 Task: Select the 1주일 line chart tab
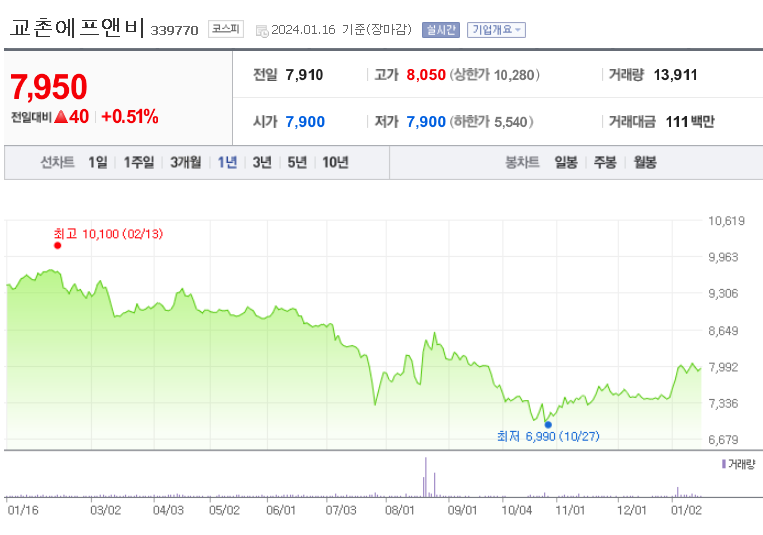(x=138, y=162)
